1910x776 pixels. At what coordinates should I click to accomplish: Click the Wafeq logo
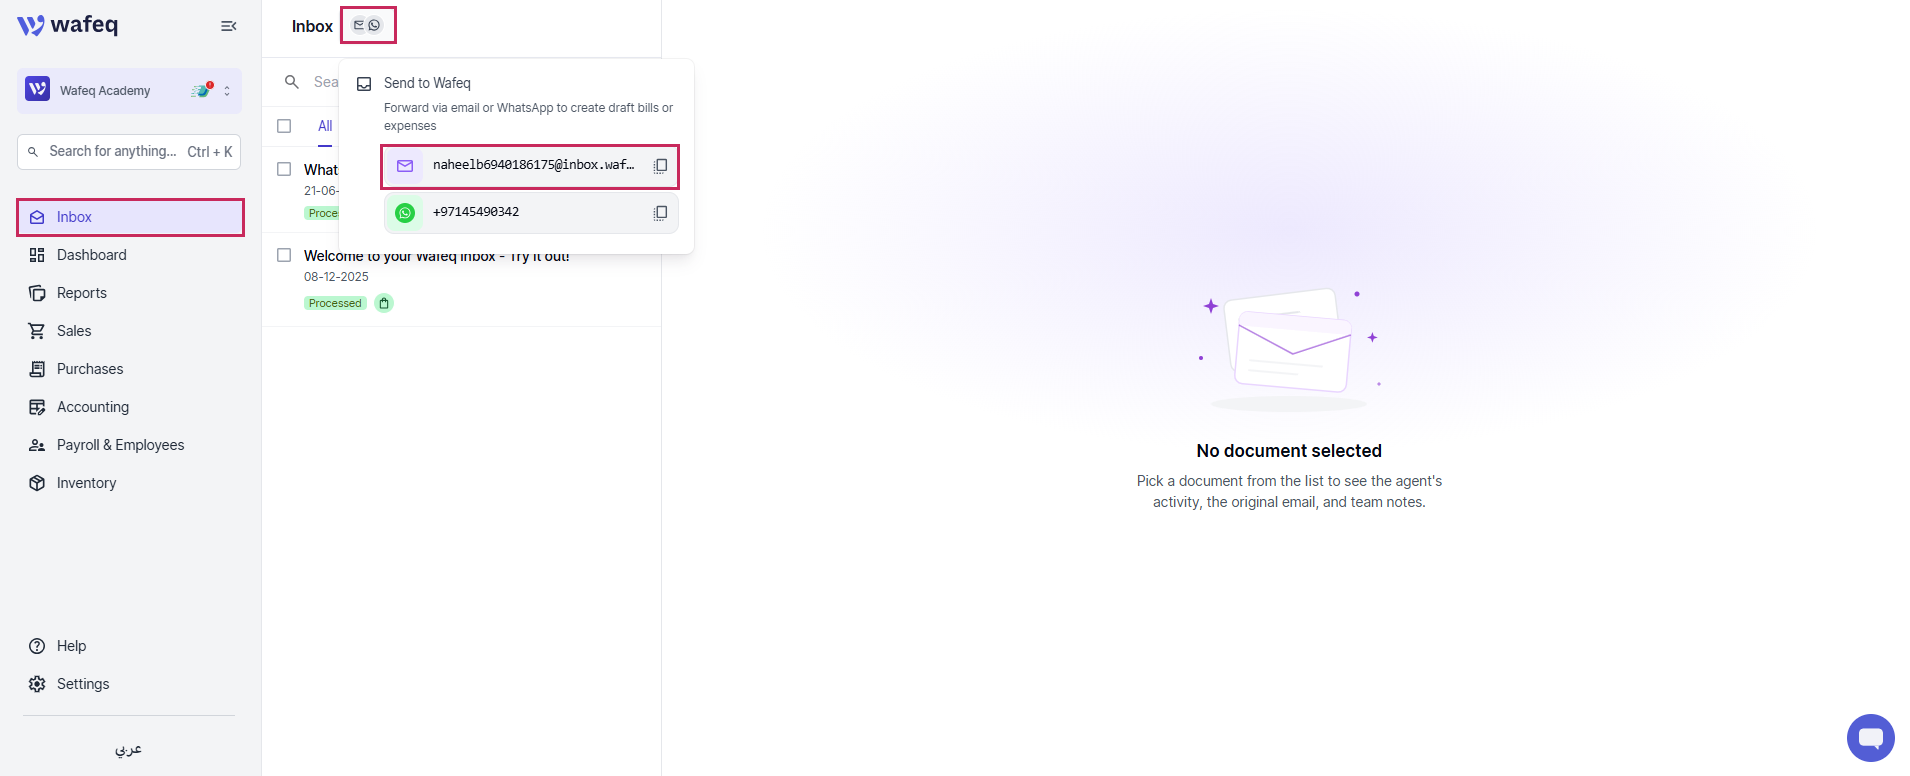point(67,25)
